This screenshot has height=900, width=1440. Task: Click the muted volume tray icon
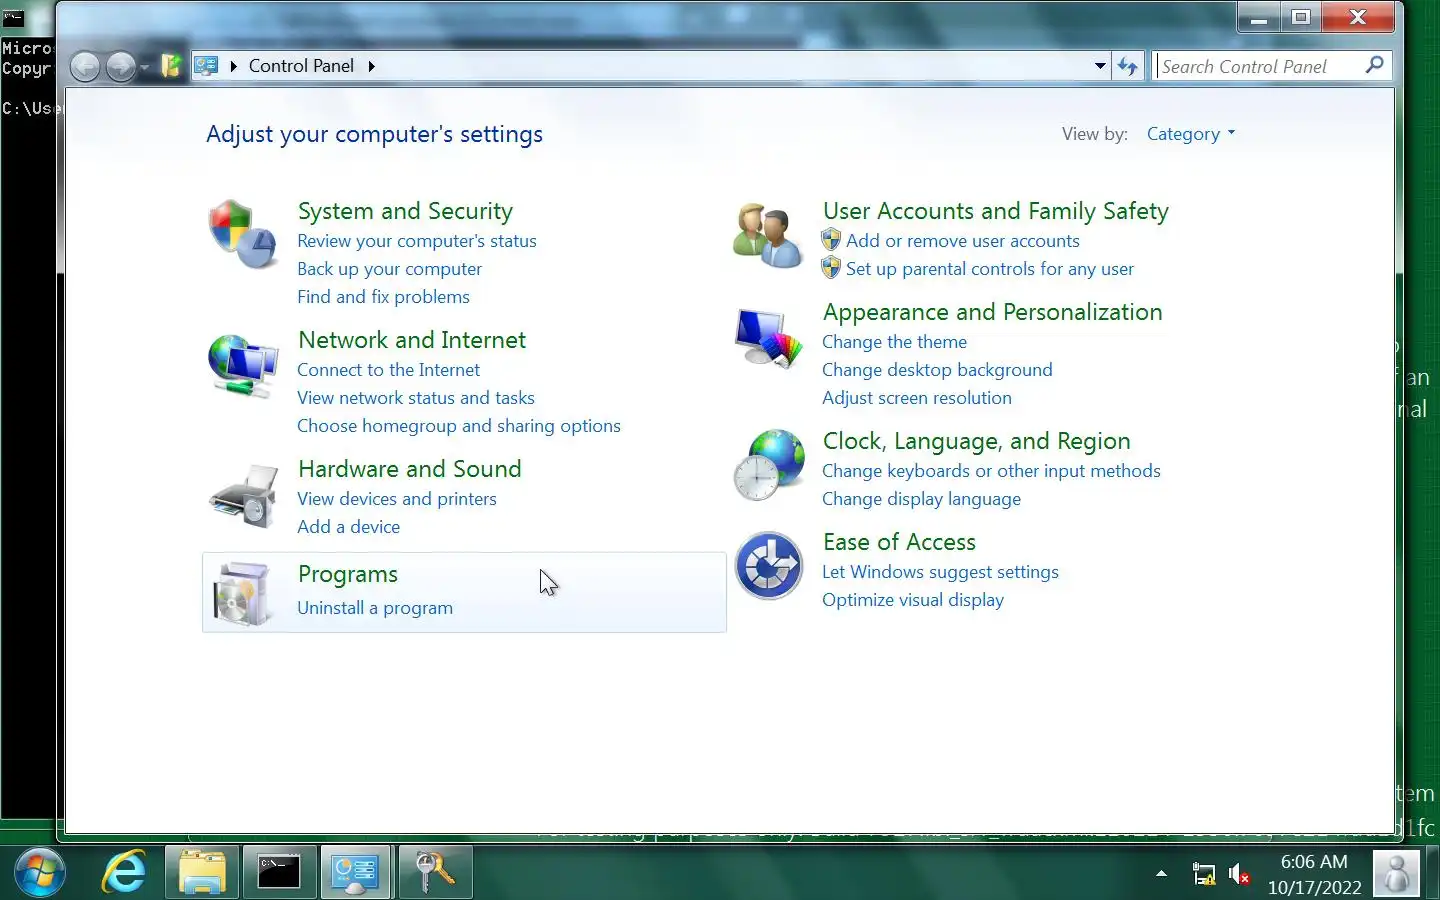(x=1239, y=875)
